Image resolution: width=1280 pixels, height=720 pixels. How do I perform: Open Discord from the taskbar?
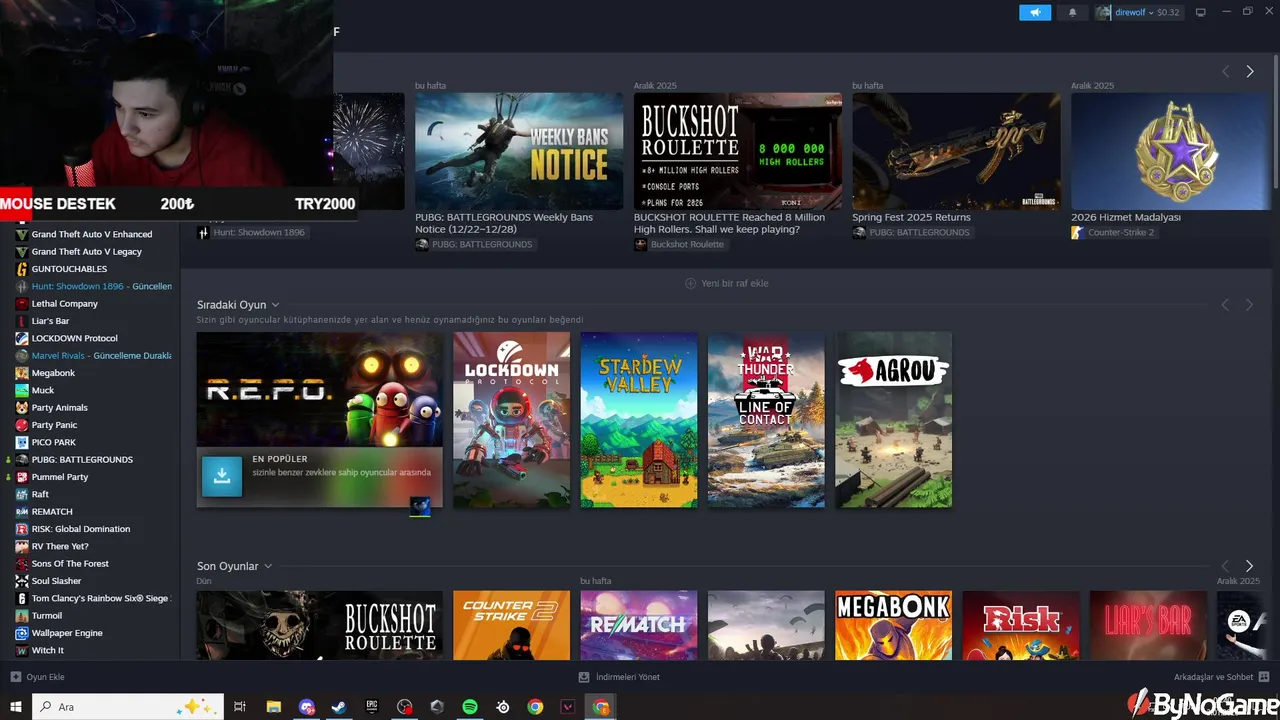(306, 707)
